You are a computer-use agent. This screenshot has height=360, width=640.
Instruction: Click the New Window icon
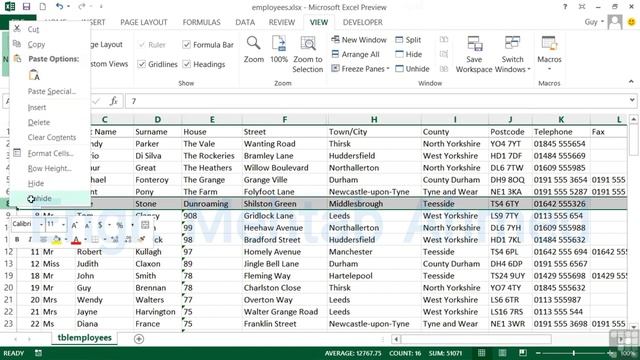[336, 40]
